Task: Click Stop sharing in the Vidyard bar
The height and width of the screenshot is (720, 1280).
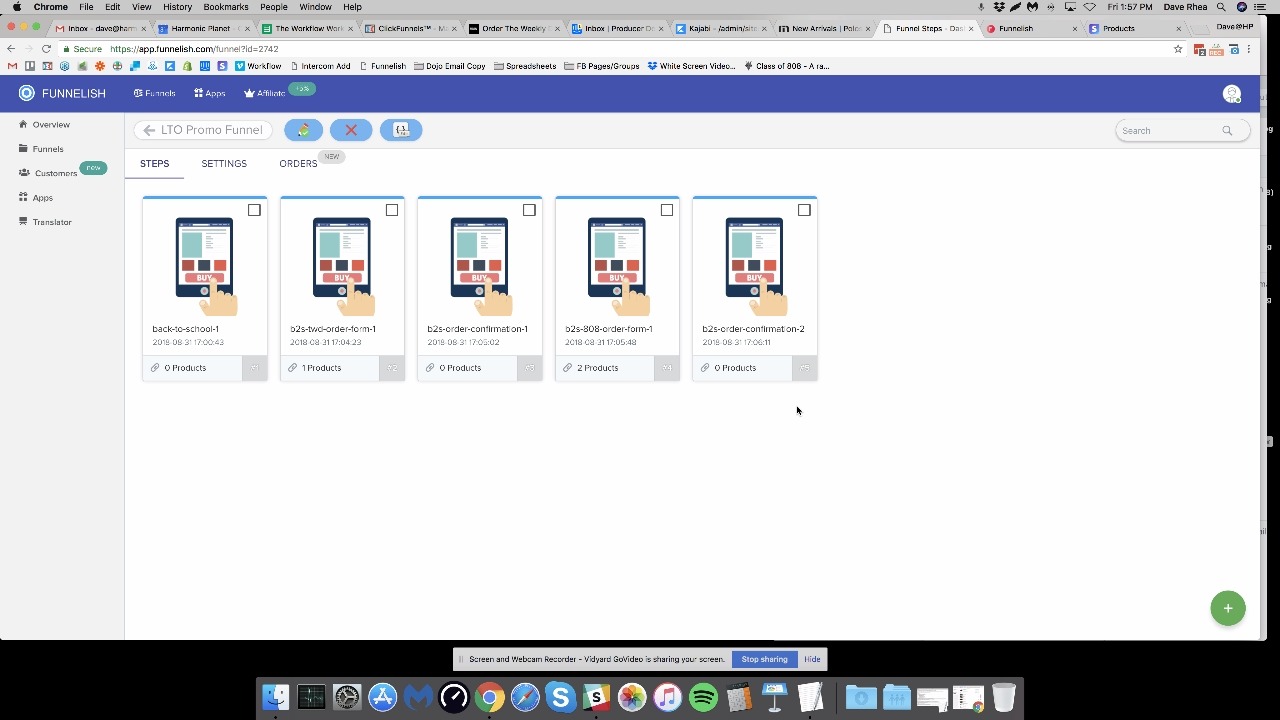Action: pyautogui.click(x=764, y=659)
